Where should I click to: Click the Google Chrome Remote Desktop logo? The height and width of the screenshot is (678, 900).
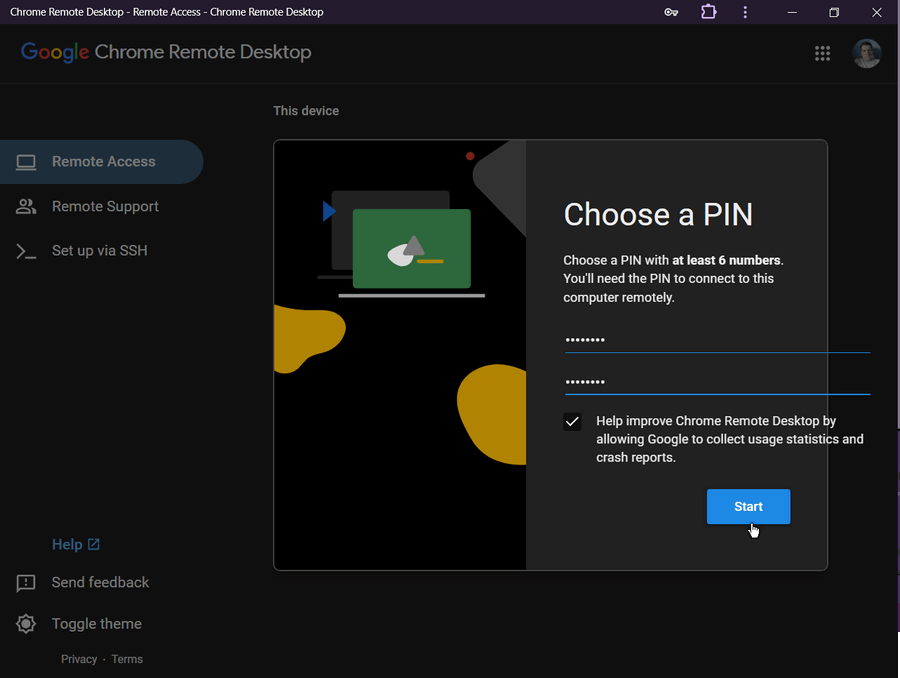coord(166,52)
